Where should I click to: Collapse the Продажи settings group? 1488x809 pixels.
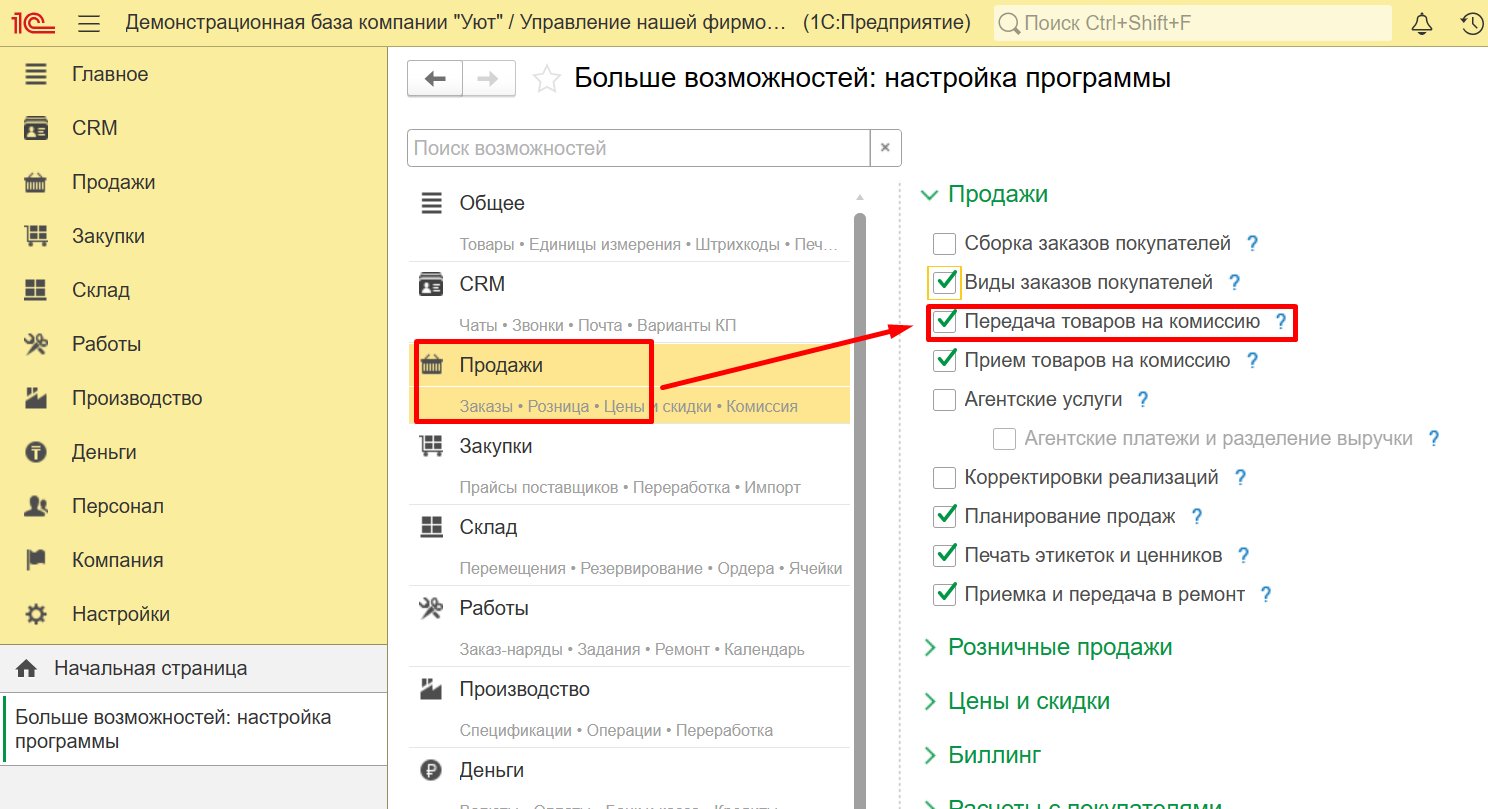click(930, 195)
